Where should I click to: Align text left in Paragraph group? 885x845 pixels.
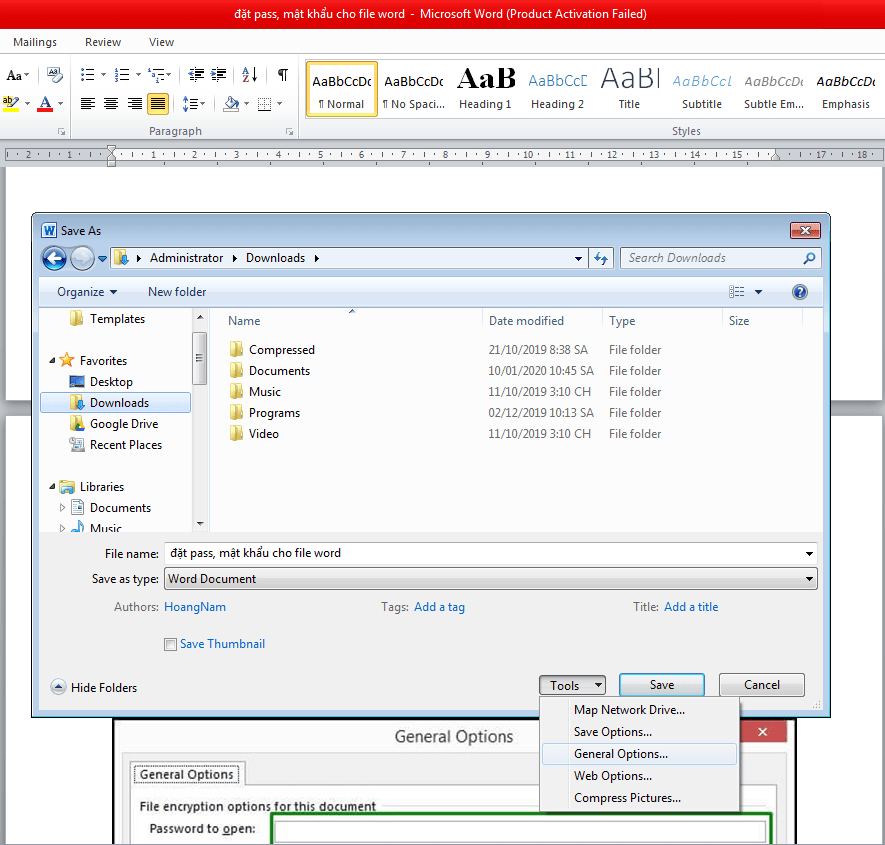click(87, 103)
